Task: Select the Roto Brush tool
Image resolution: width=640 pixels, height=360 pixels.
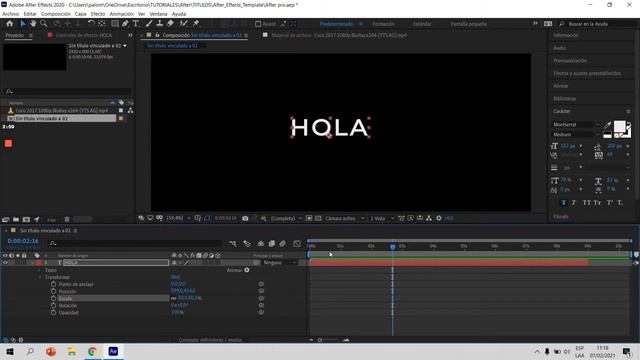Action: pyautogui.click(x=184, y=24)
